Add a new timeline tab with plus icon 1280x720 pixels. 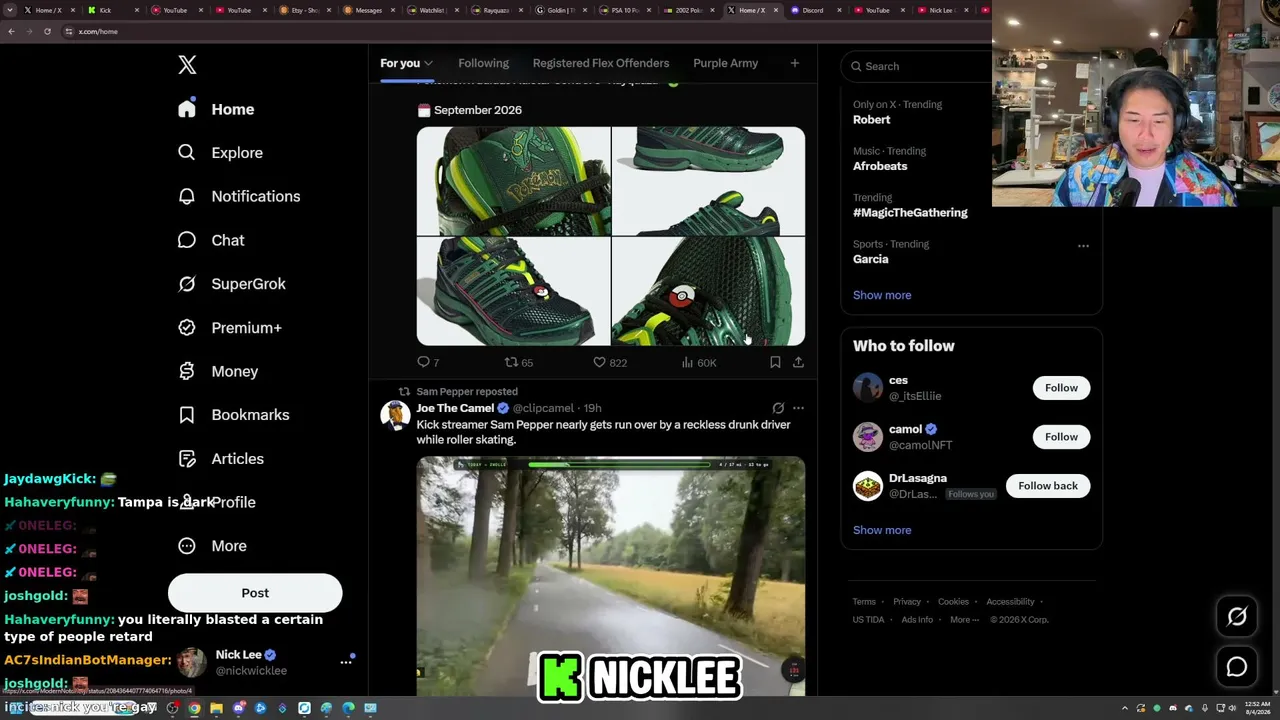tap(795, 63)
